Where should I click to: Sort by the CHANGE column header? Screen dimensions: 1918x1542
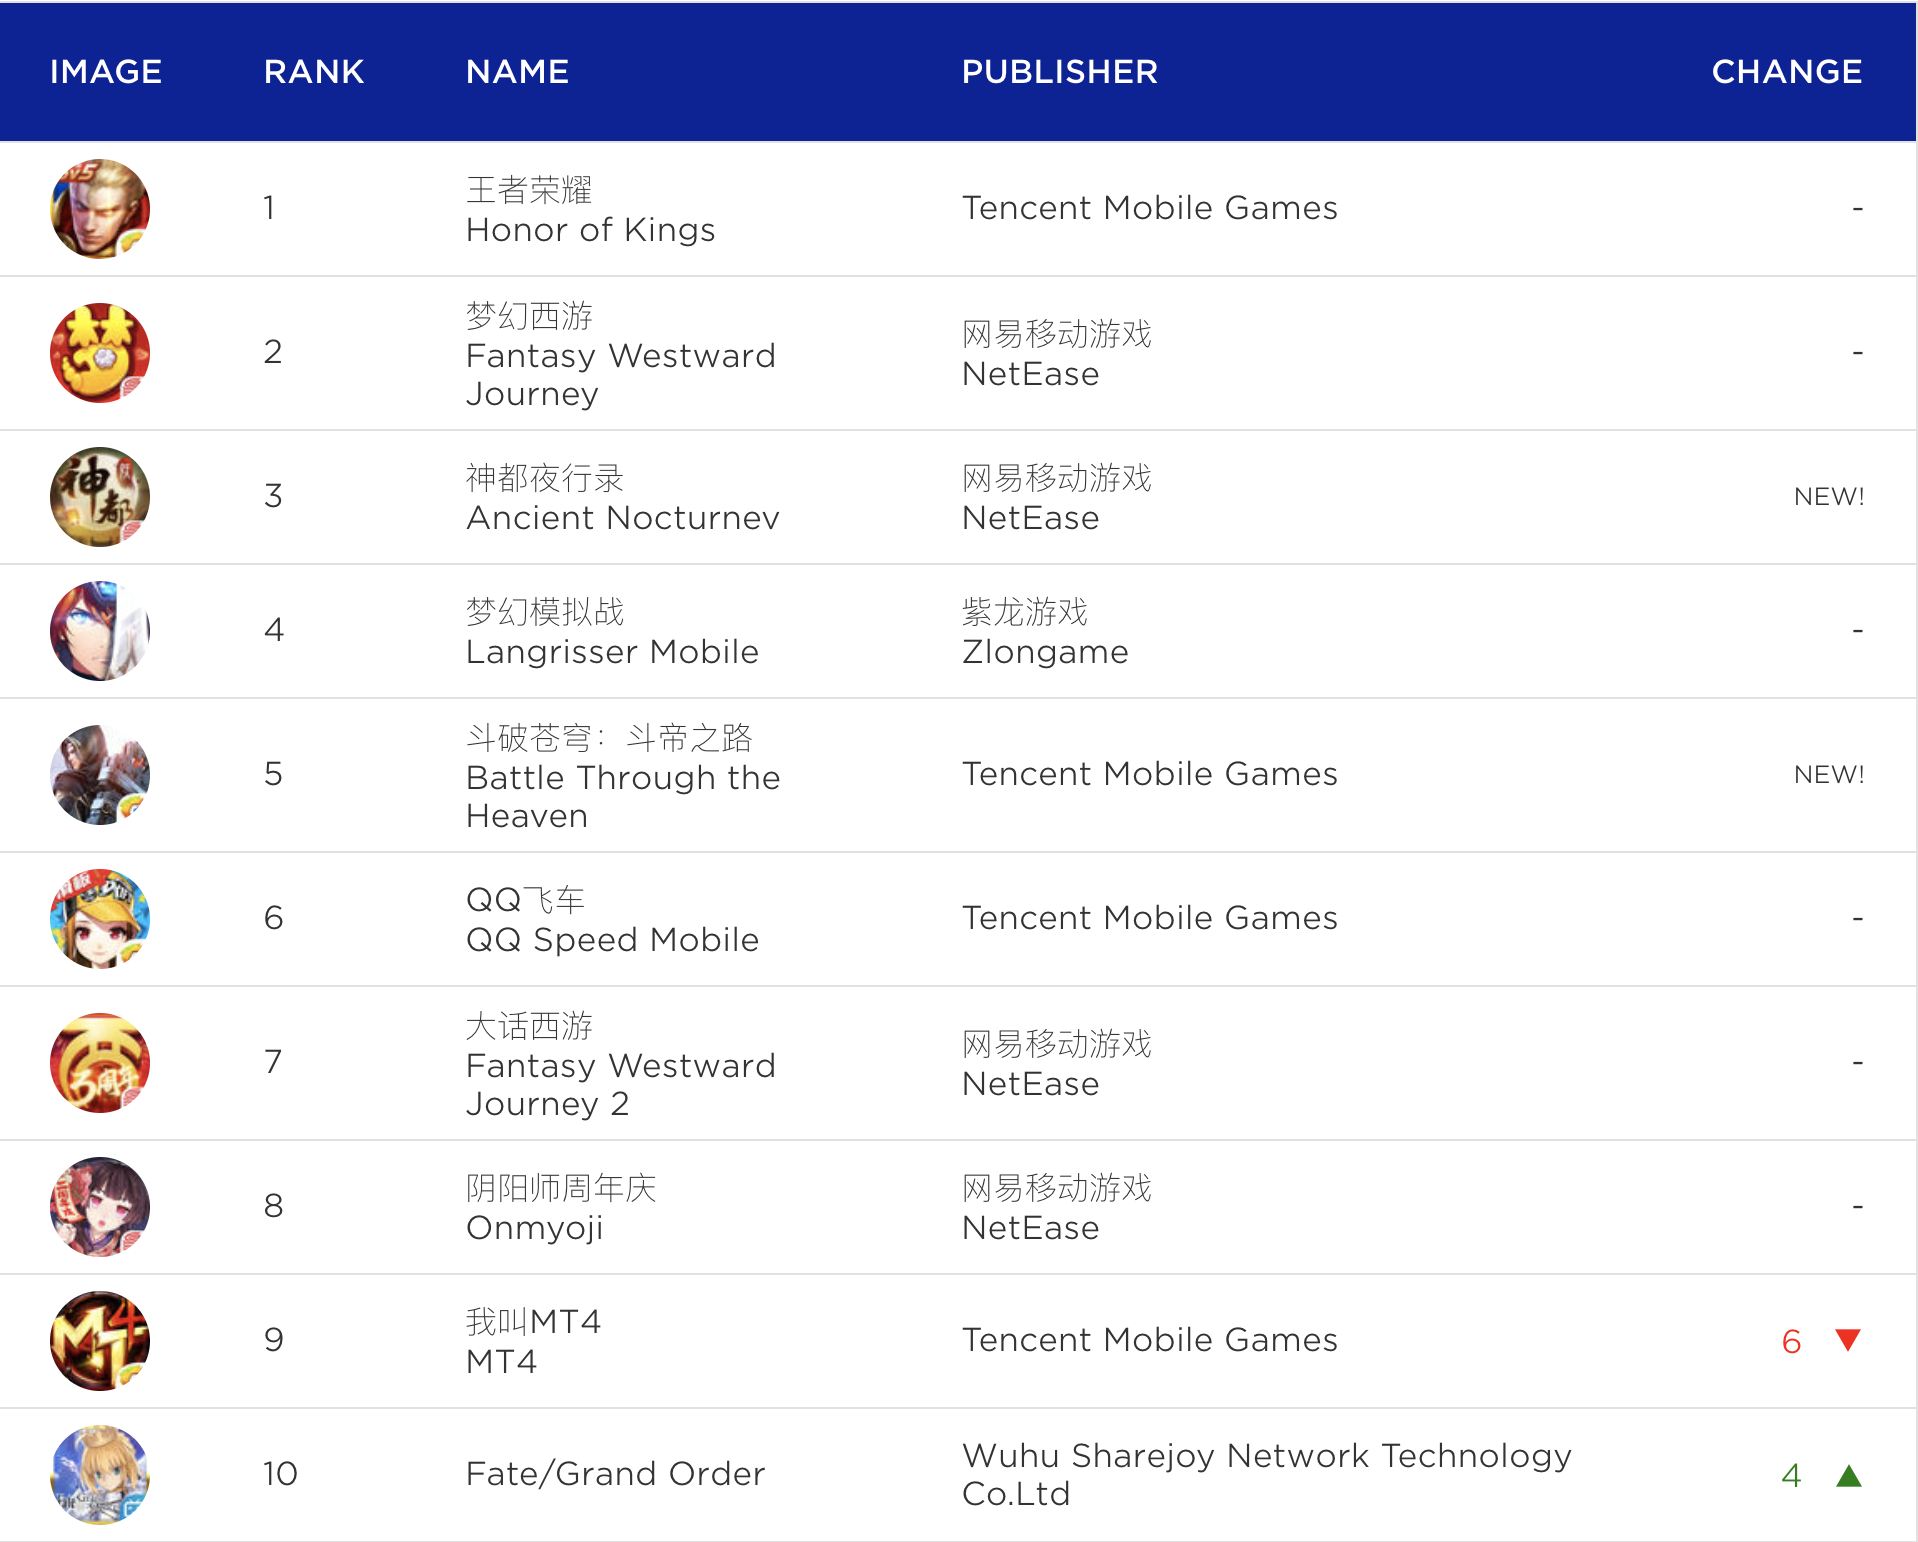coord(1786,72)
